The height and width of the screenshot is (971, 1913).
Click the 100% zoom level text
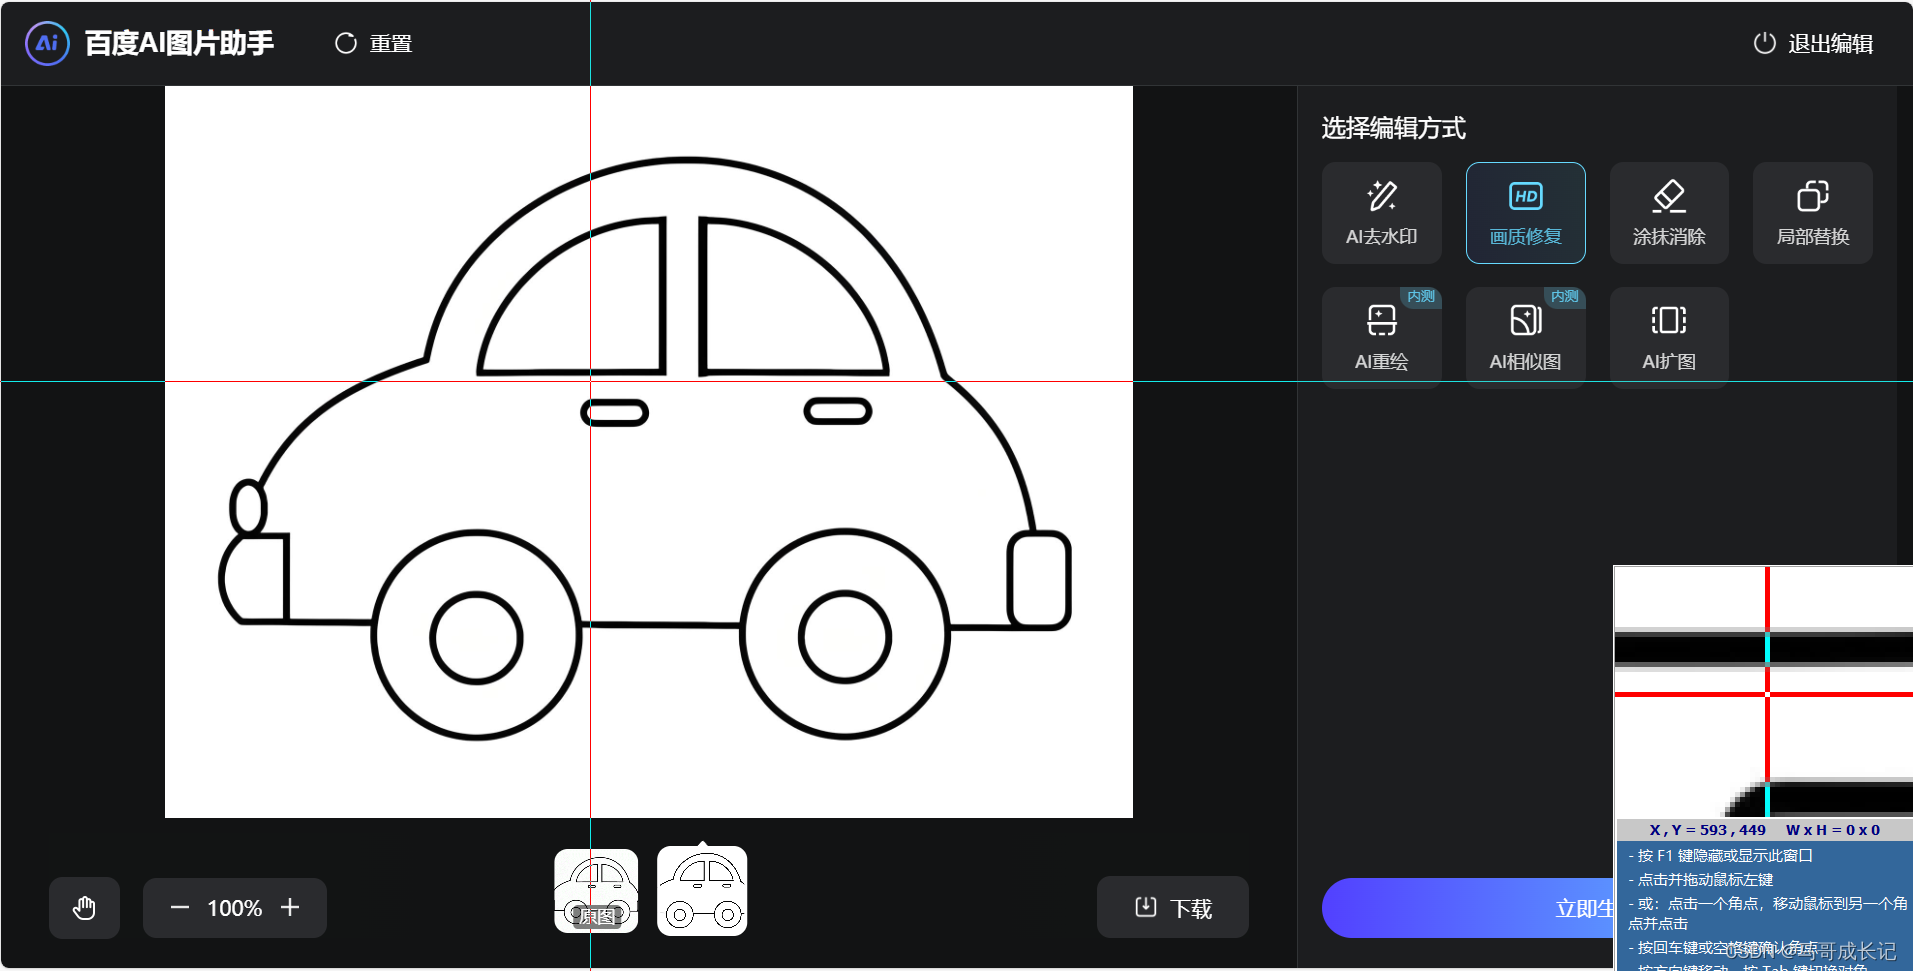tap(235, 908)
